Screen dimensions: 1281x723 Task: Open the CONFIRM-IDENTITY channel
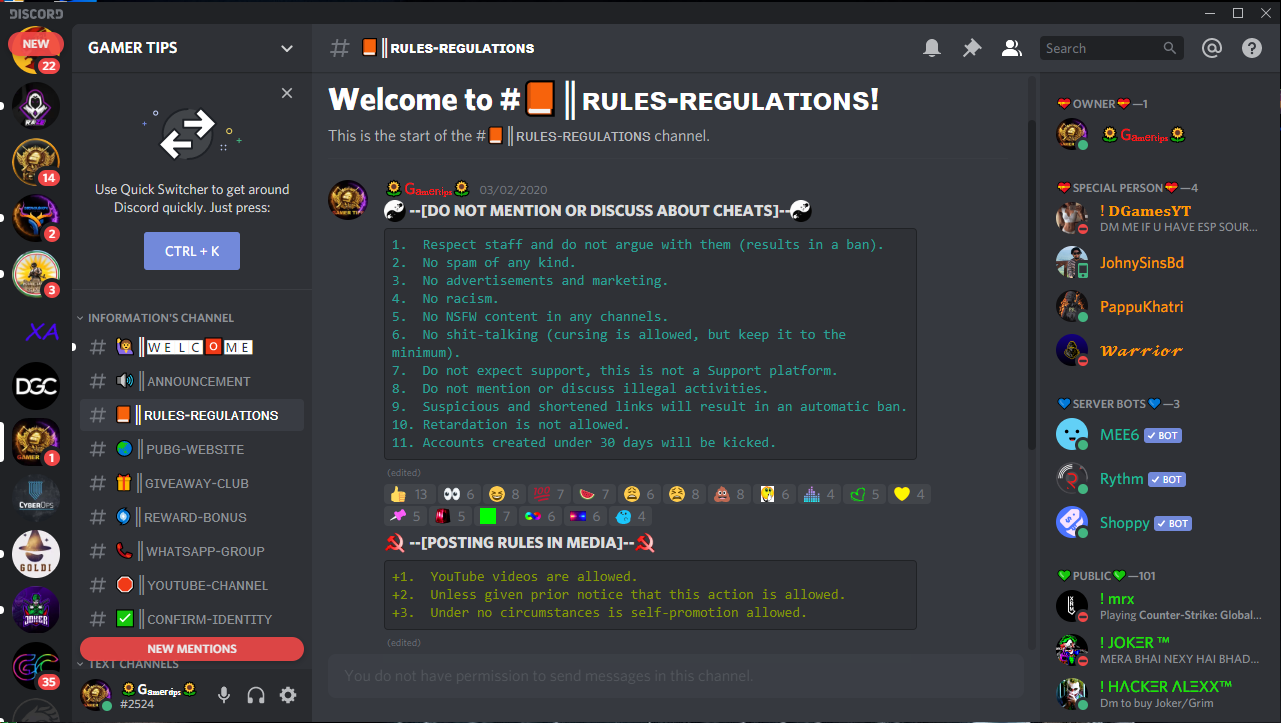(x=192, y=619)
